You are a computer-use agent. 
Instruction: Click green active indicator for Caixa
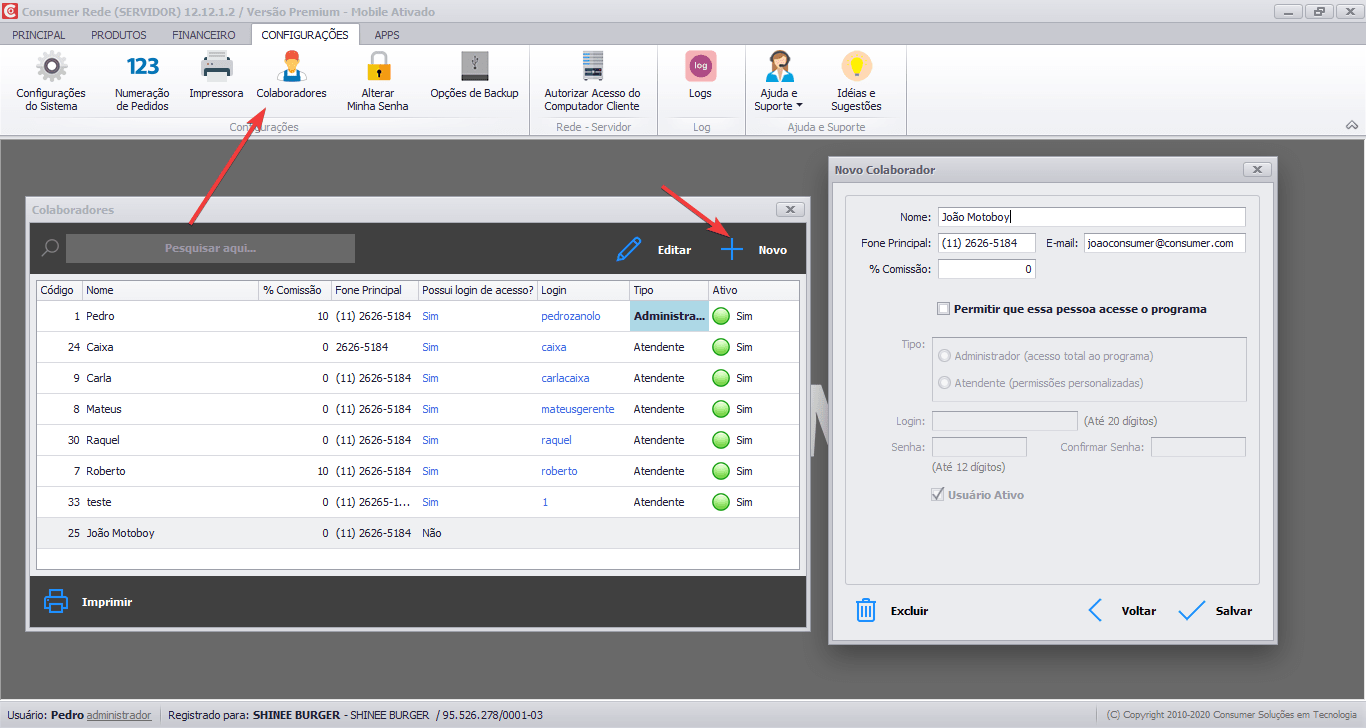(x=721, y=347)
